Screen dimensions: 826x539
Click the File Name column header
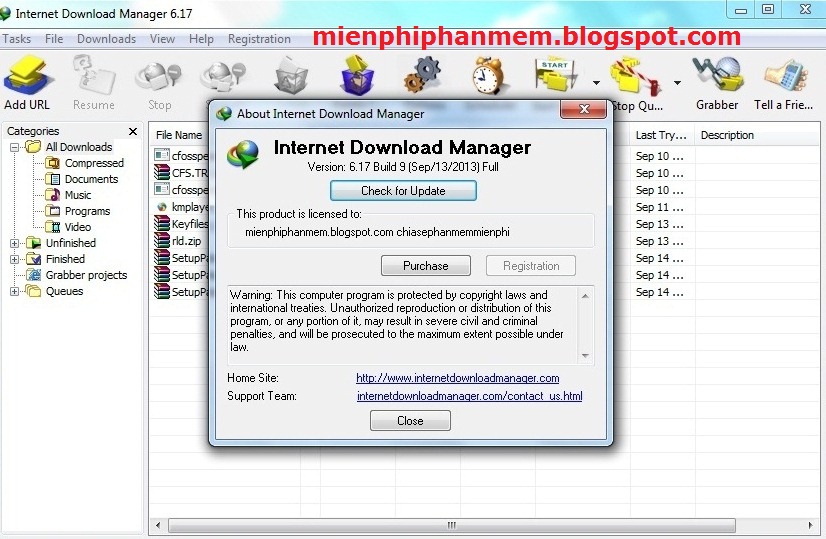(x=179, y=135)
